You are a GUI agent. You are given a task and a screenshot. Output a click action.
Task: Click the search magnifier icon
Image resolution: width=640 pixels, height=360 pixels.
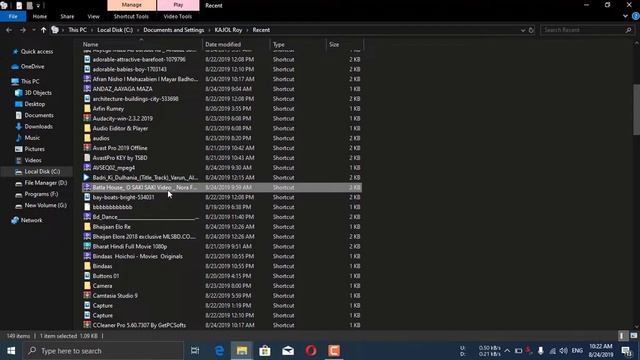pos(628,30)
